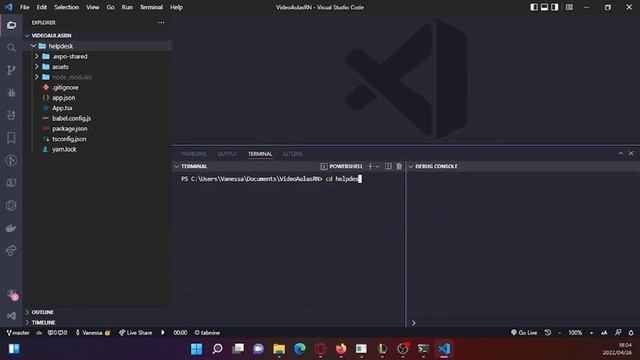Kill terminal with trash icon
Screen dimensions: 640x360
click(x=399, y=166)
